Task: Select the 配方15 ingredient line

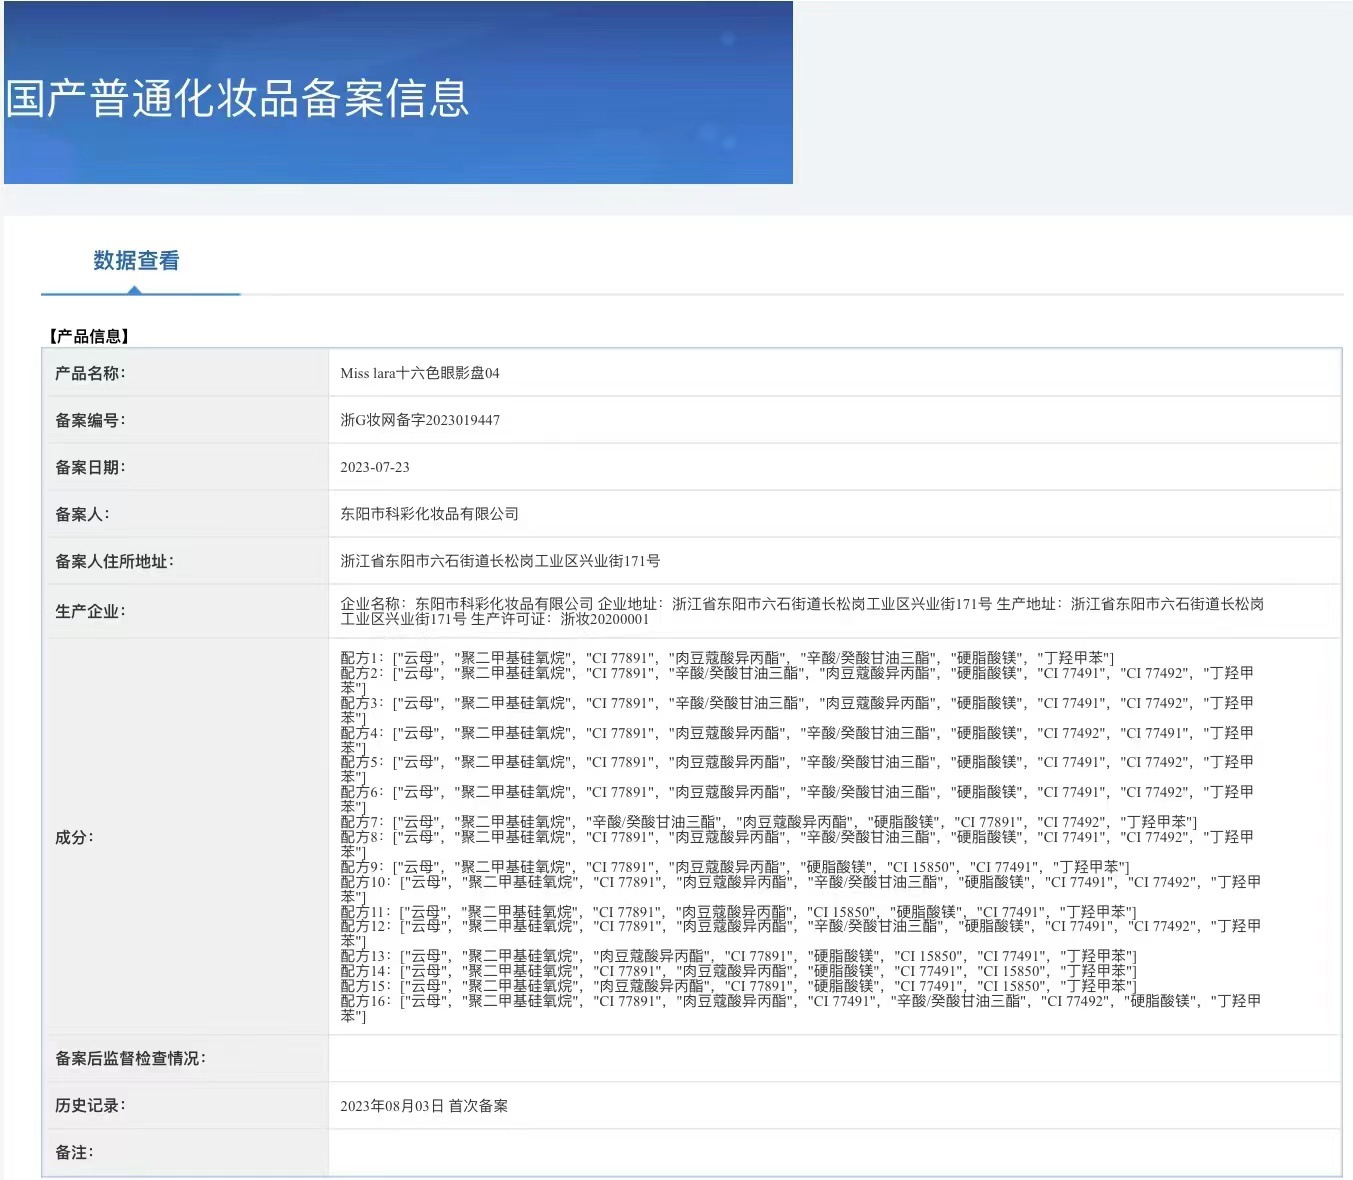Action: [739, 986]
